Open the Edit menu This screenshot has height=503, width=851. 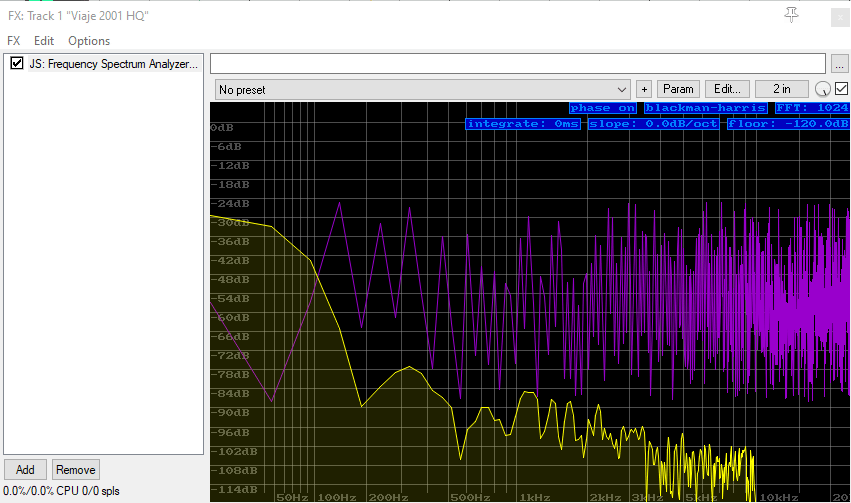[x=43, y=41]
